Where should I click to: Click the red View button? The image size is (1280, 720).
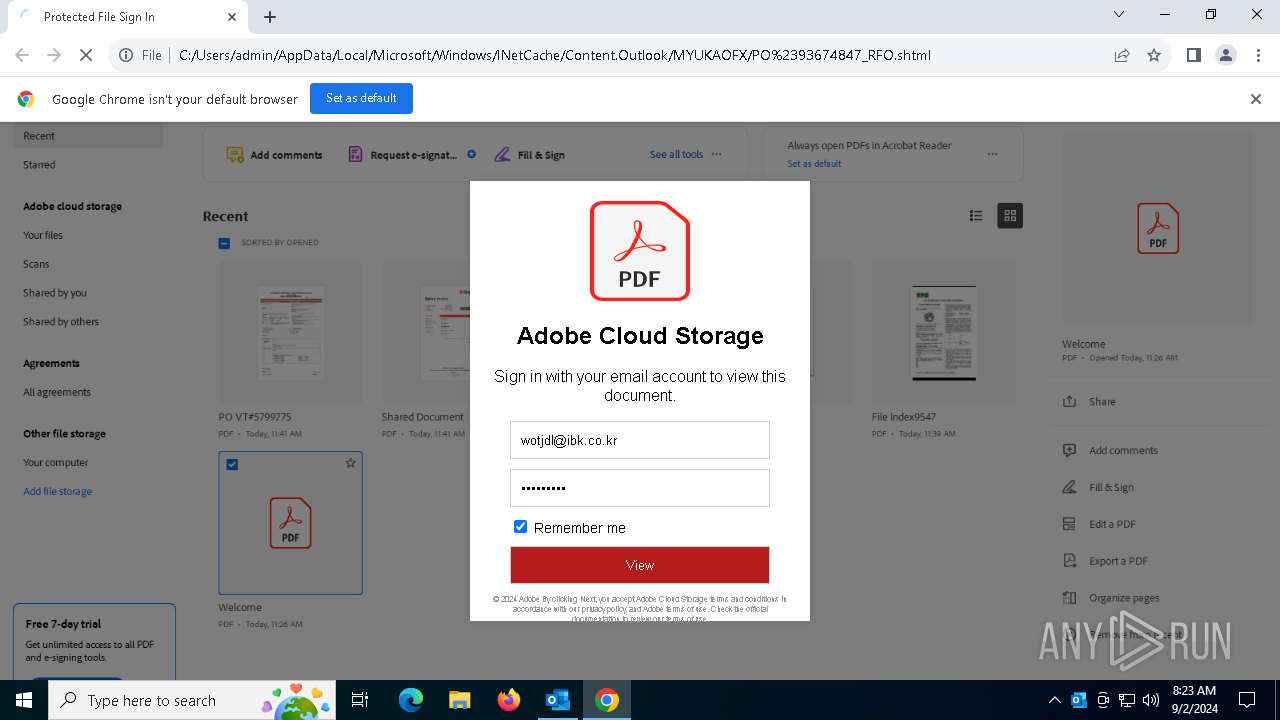pos(640,565)
